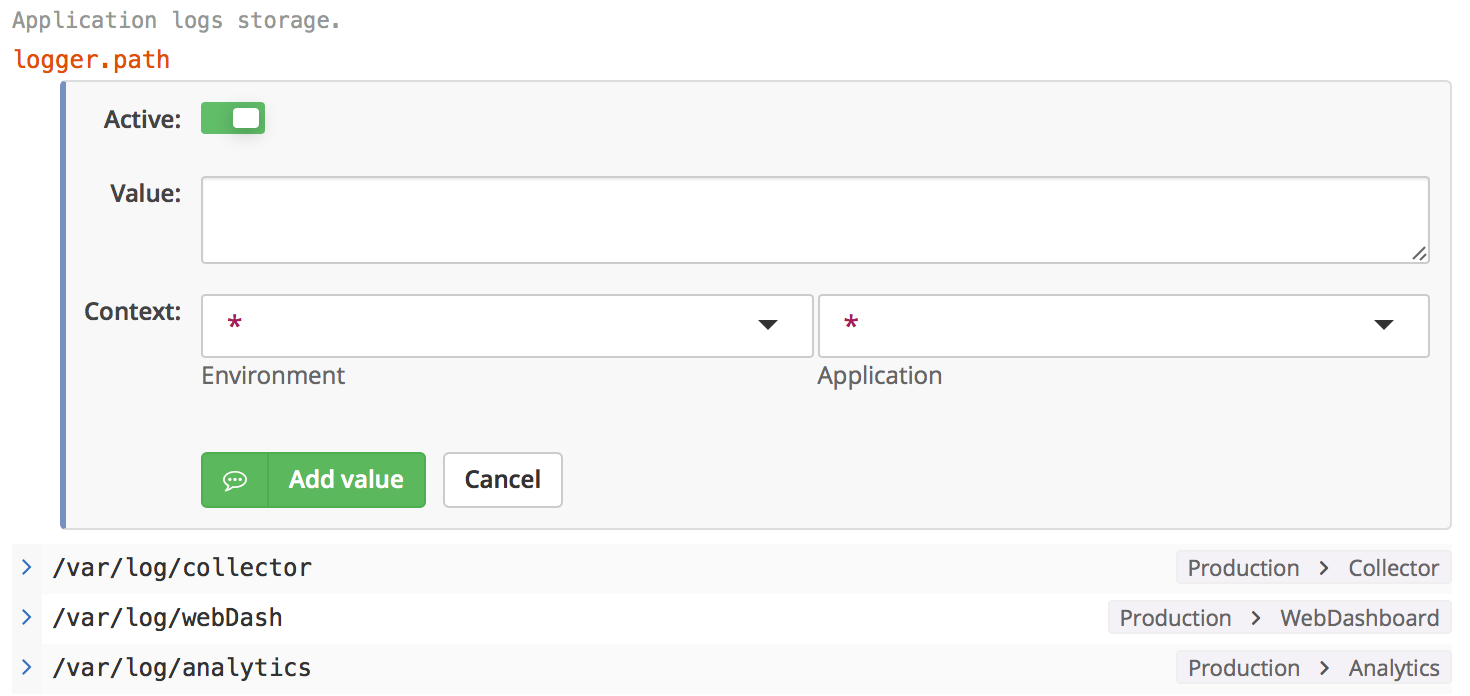Open the Application context dropdown
Viewport: 1470px width, 696px height.
[1123, 325]
